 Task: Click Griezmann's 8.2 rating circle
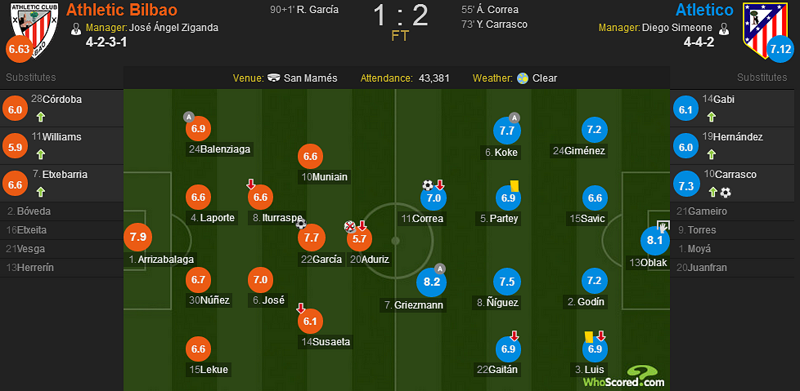pyautogui.click(x=431, y=281)
